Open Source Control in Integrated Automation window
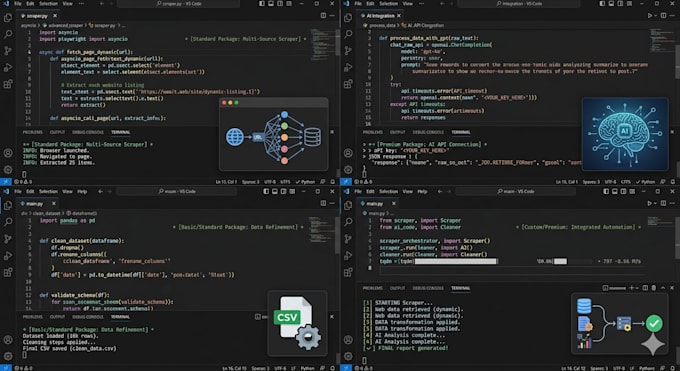680x371 pixels. [348, 239]
